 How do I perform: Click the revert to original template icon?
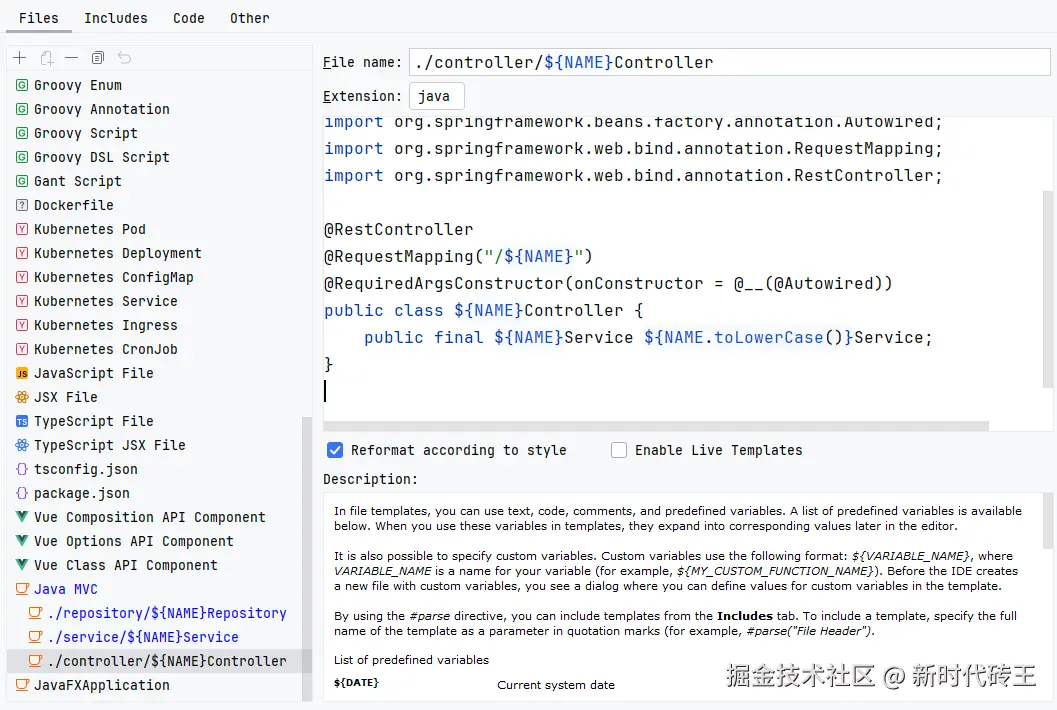[125, 58]
